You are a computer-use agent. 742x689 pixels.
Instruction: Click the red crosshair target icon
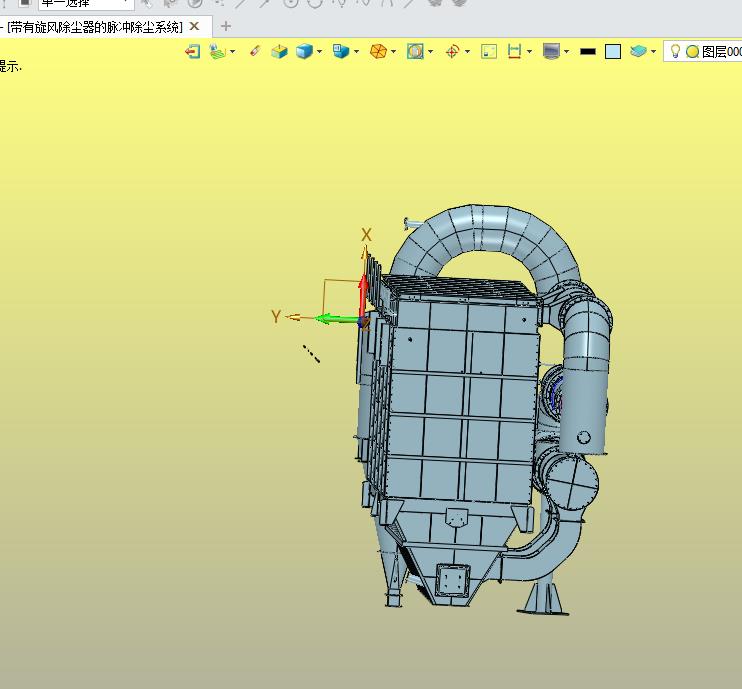452,51
